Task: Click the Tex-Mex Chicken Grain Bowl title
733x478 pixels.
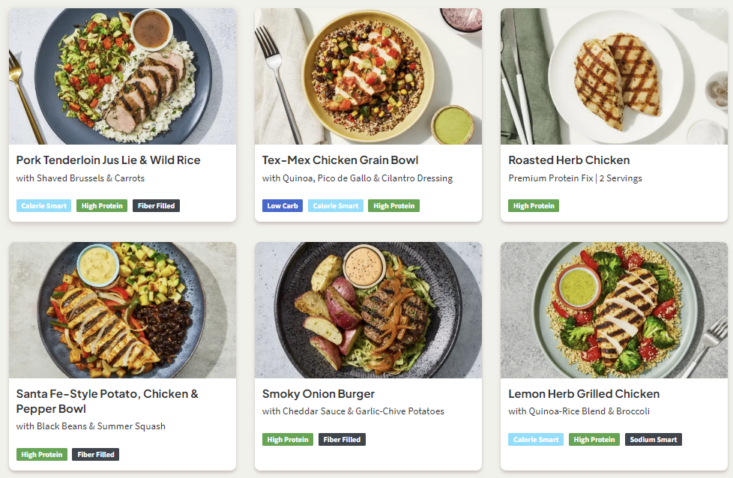Action: pos(340,160)
